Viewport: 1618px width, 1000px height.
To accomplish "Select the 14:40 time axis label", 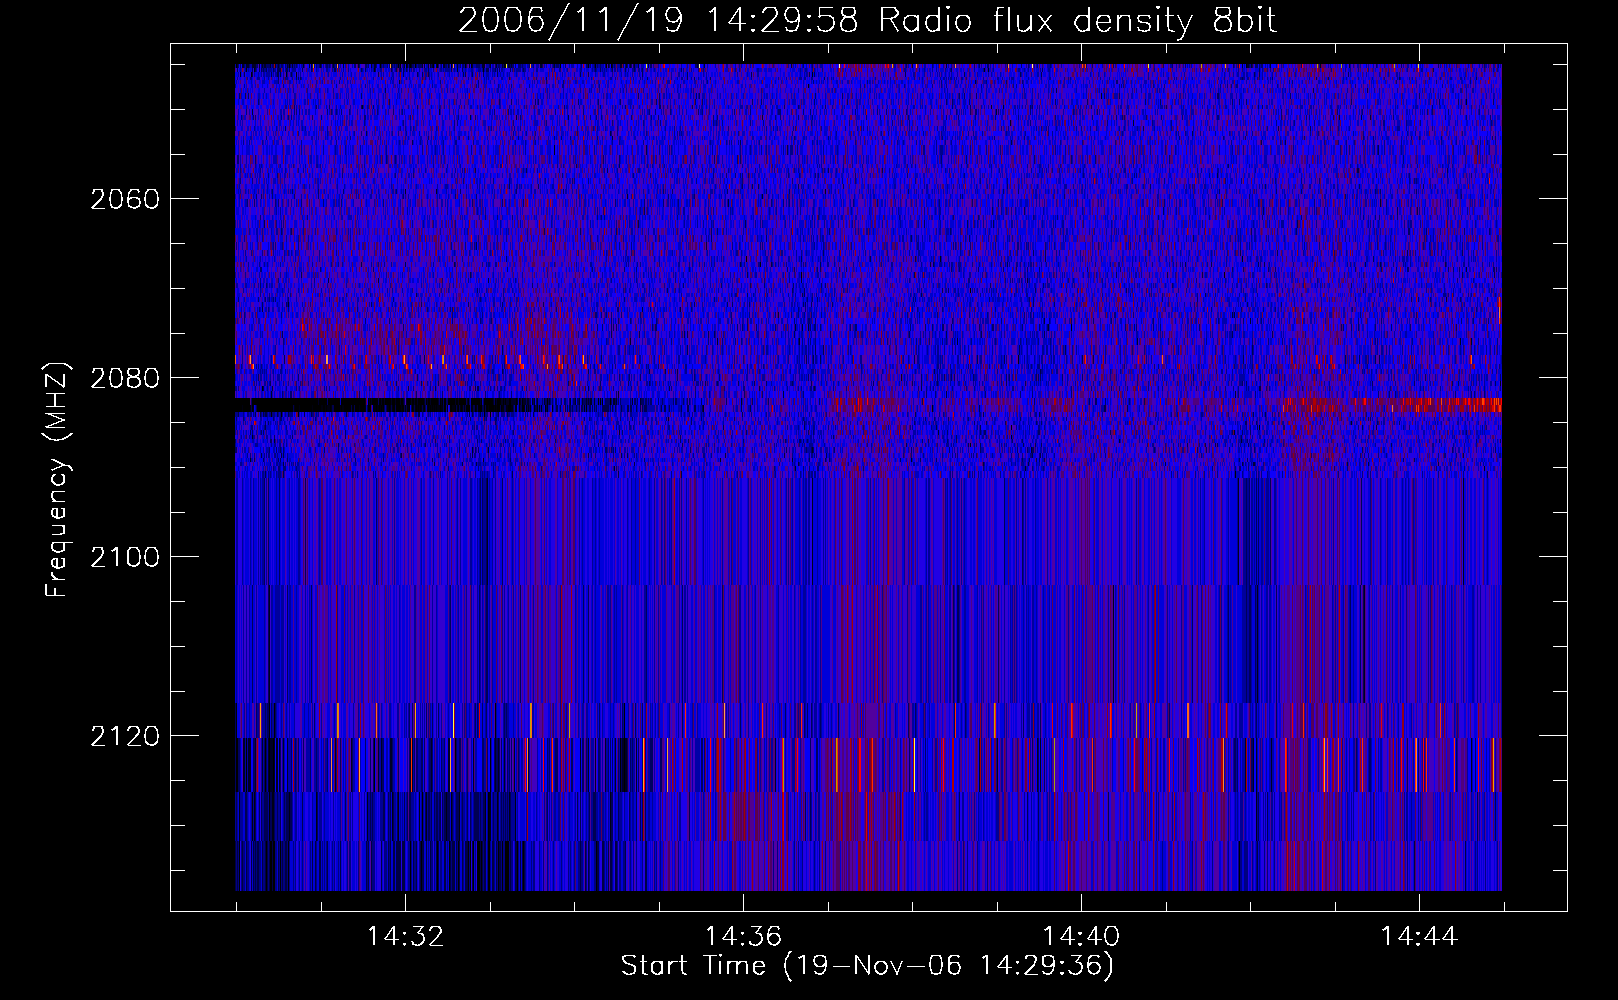I will (1081, 937).
